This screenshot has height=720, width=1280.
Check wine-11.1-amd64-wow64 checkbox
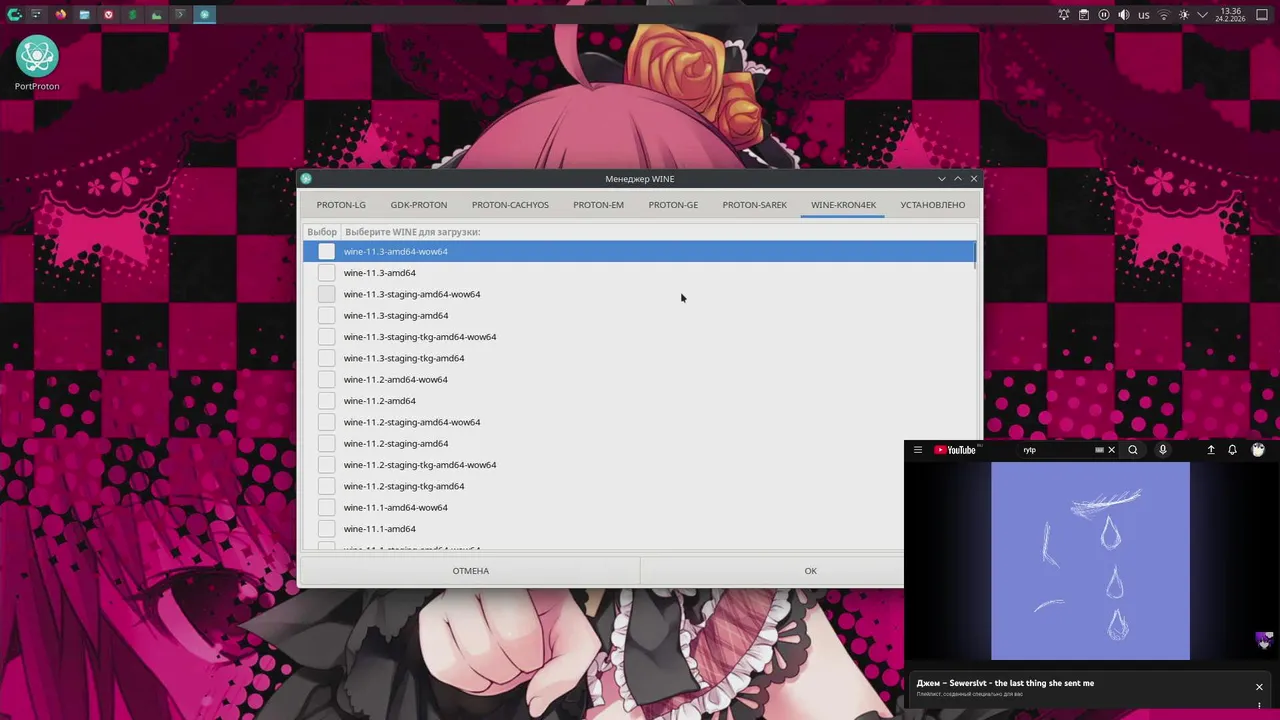click(x=326, y=507)
